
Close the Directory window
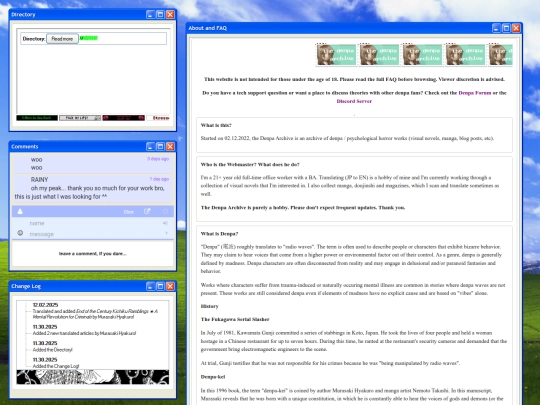point(170,14)
